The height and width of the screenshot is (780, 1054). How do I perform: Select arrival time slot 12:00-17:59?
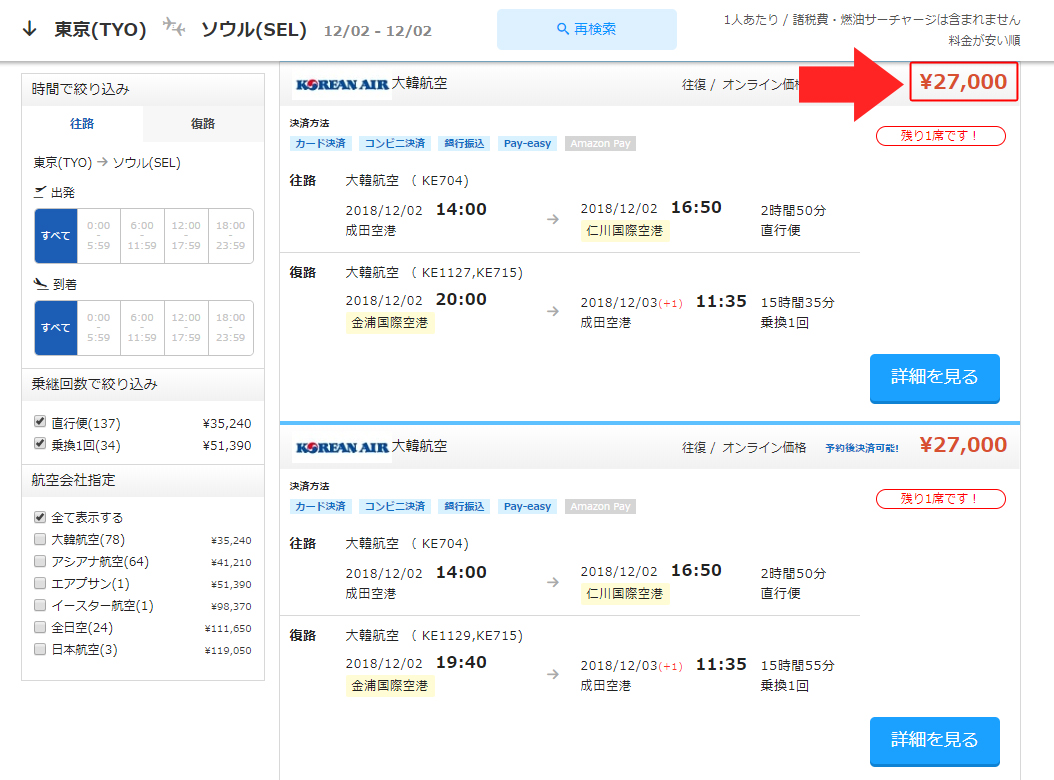(186, 328)
